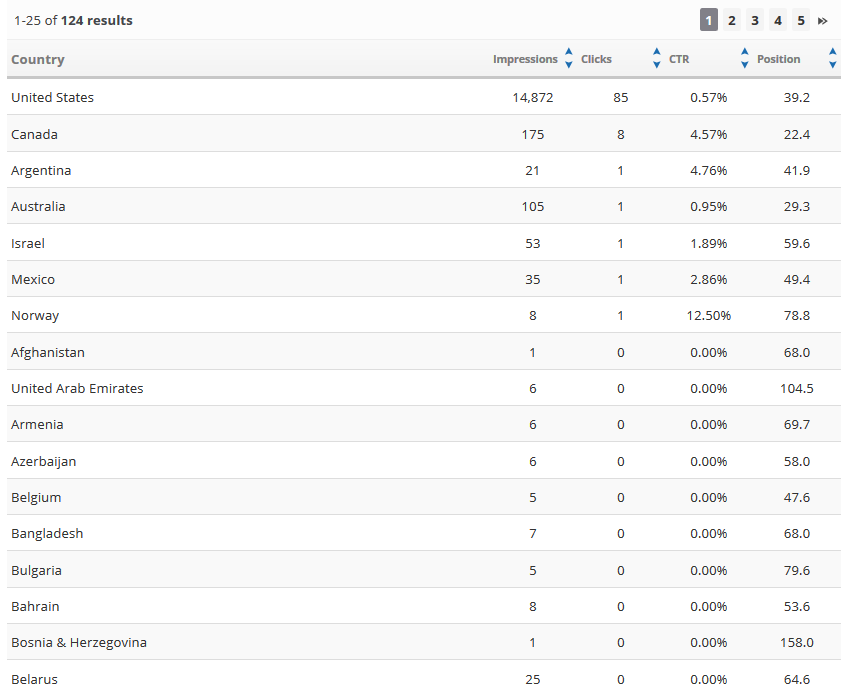Image resolution: width=847 pixels, height=692 pixels.
Task: Jump to last page with double chevron
Action: pyautogui.click(x=823, y=21)
